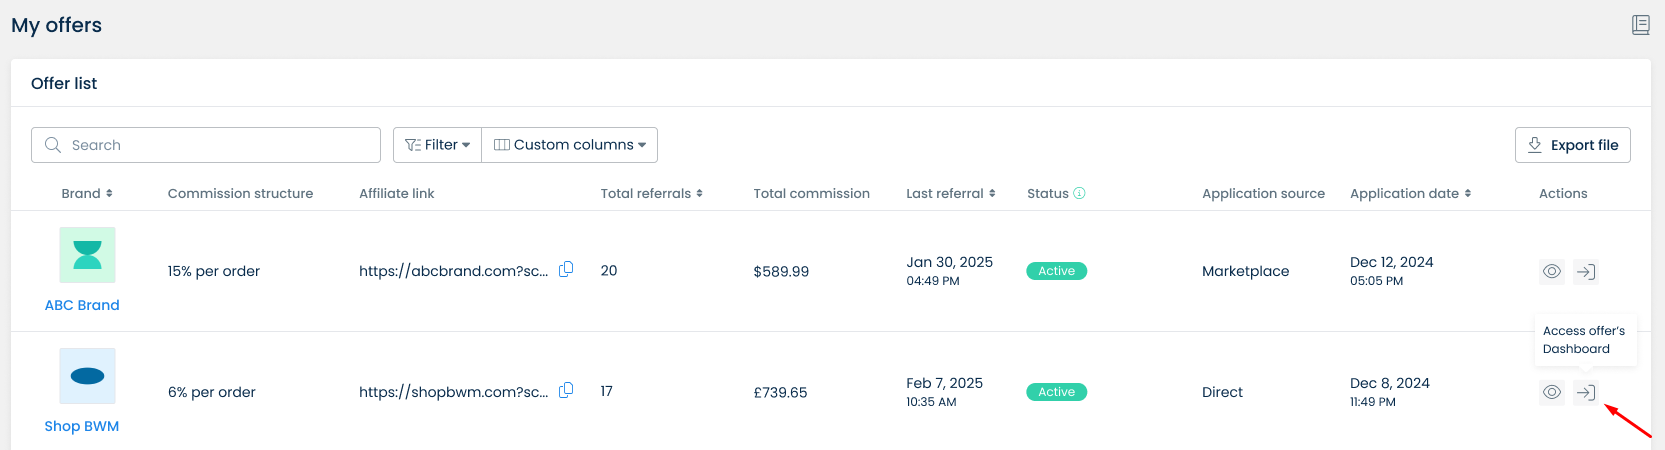Copy Shop BWM affiliate link
The width and height of the screenshot is (1665, 450).
point(566,390)
